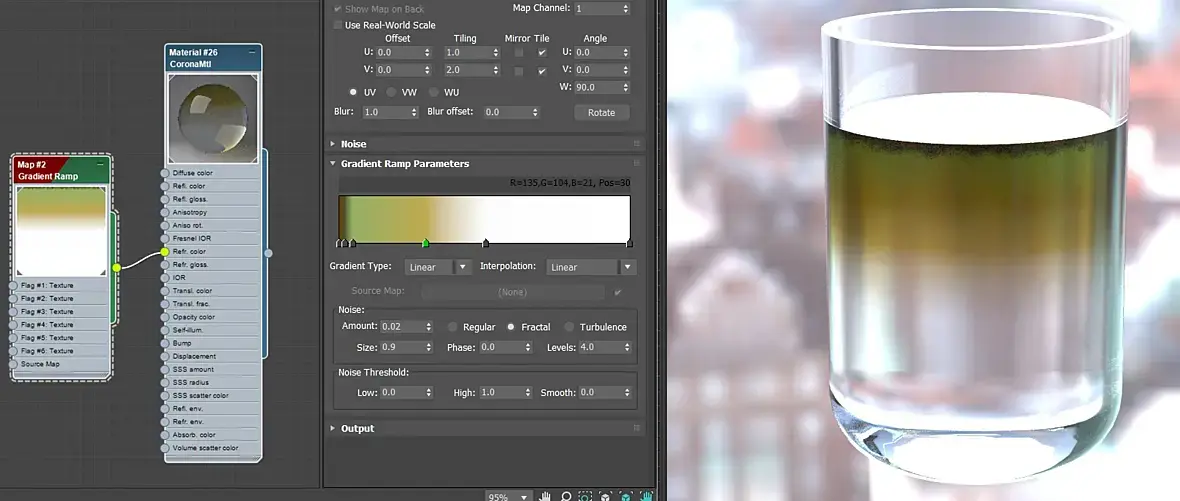The height and width of the screenshot is (501, 1180).
Task: Click the teal pan-to-selected hand icon
Action: (646, 496)
